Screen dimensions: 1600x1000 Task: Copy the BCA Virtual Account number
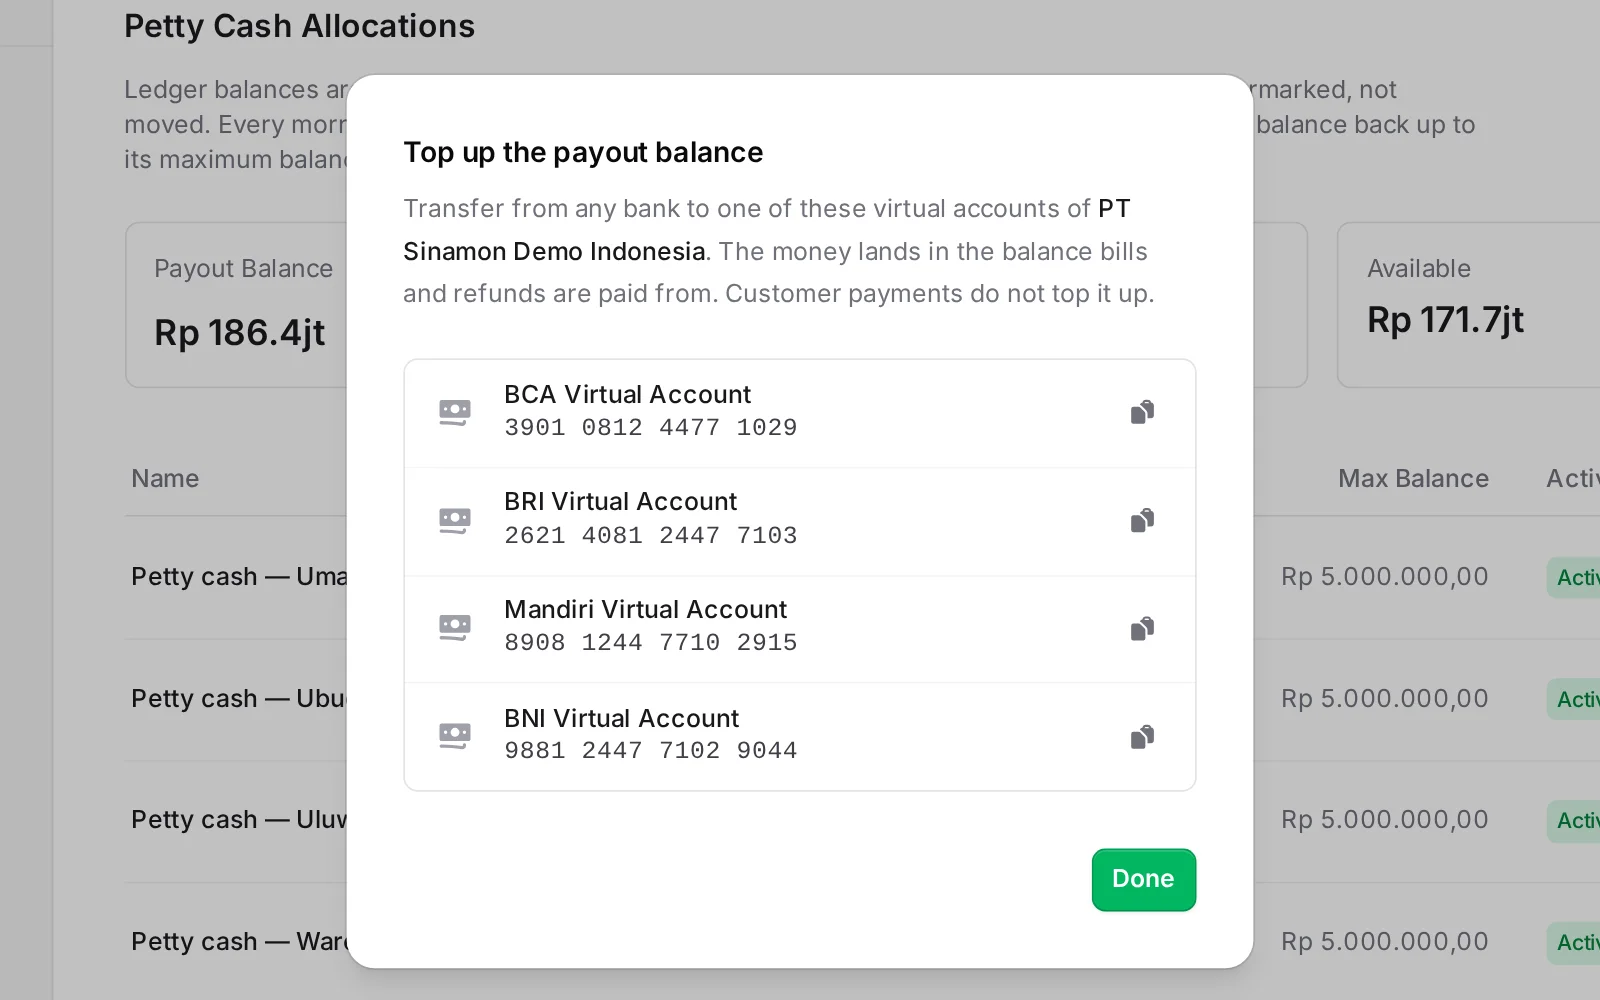[x=1142, y=412]
